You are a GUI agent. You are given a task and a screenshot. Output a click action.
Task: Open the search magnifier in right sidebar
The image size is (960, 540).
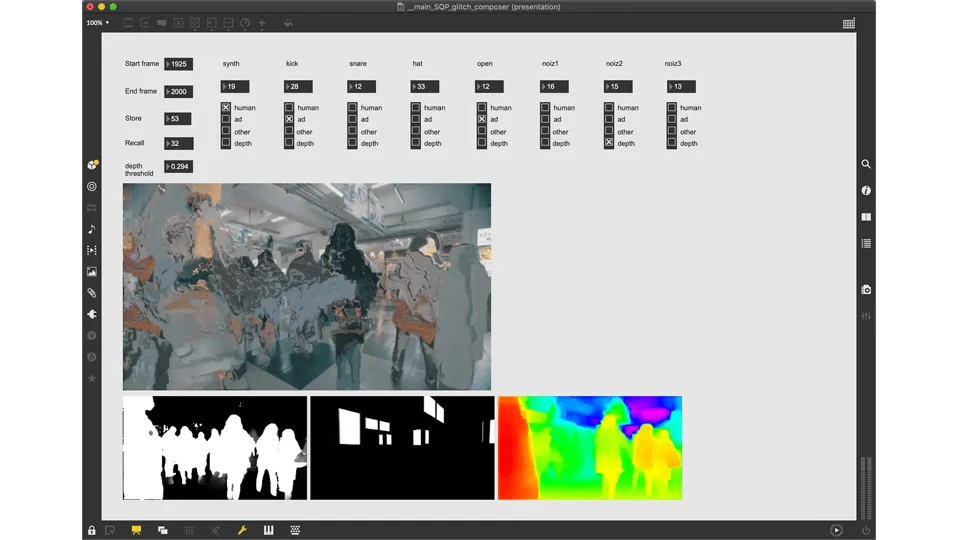pyautogui.click(x=866, y=164)
